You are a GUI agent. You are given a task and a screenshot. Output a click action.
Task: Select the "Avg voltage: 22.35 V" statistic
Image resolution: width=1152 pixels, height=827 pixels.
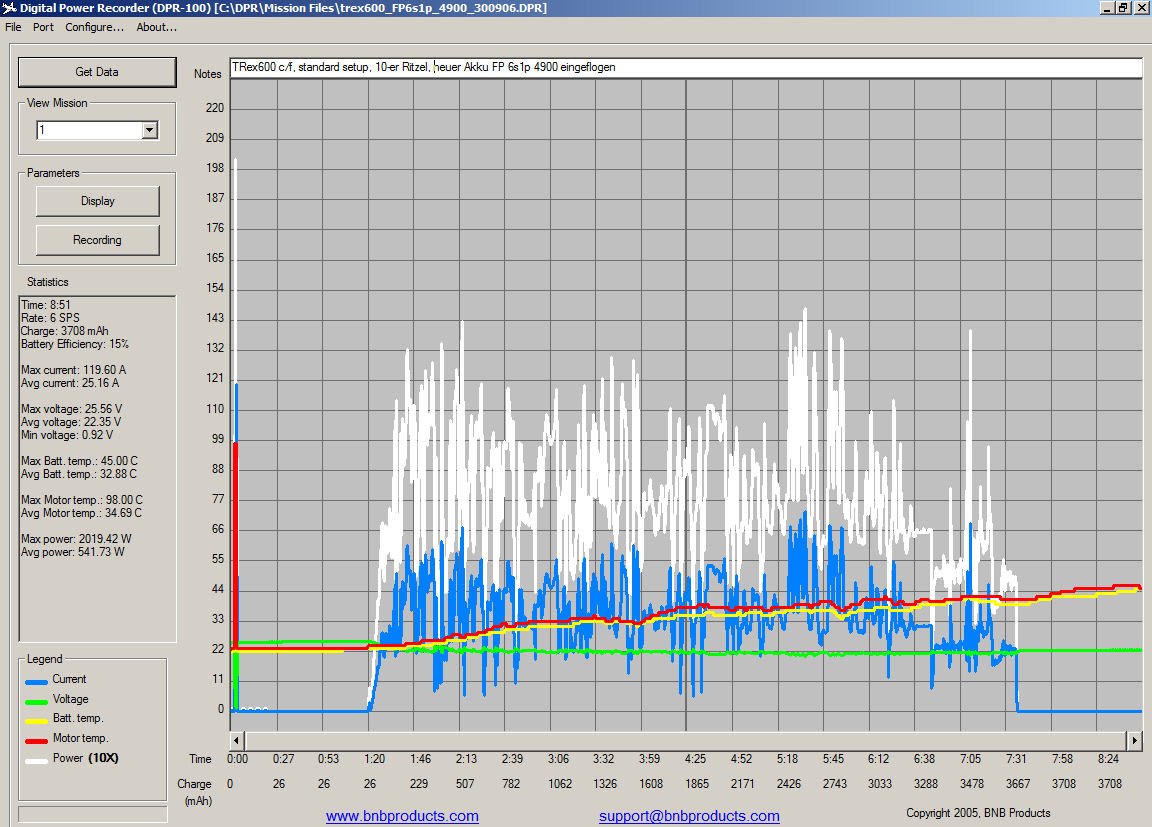coord(71,422)
